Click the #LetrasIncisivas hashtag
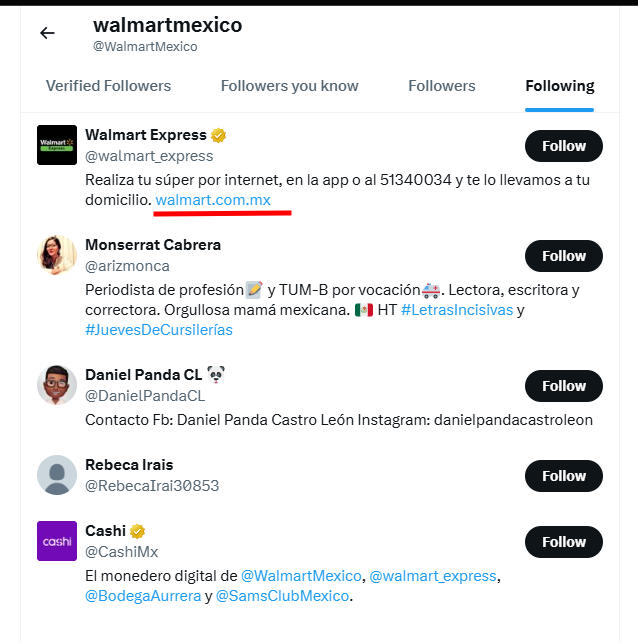 457,310
